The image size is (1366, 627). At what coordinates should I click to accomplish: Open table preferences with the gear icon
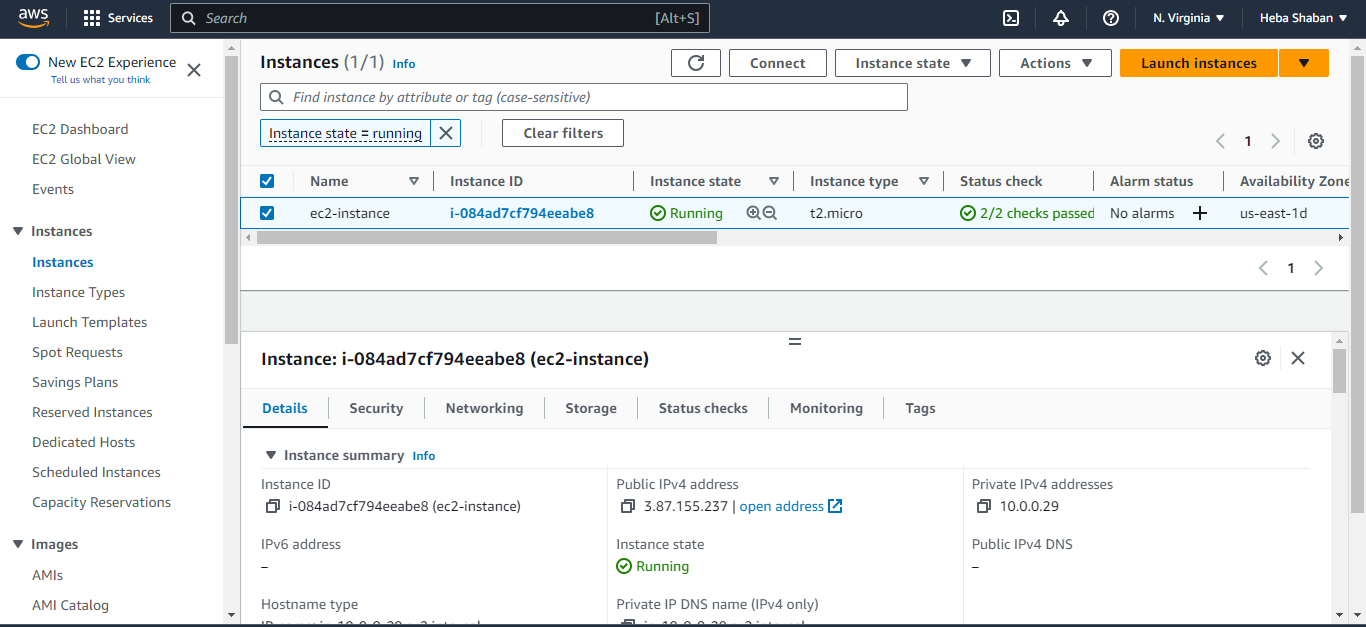[1316, 141]
